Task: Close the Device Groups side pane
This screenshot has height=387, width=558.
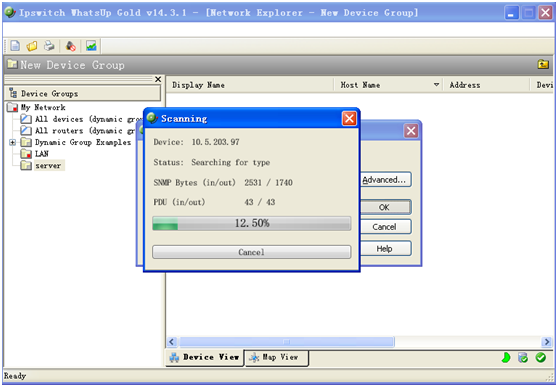Action: point(158,79)
